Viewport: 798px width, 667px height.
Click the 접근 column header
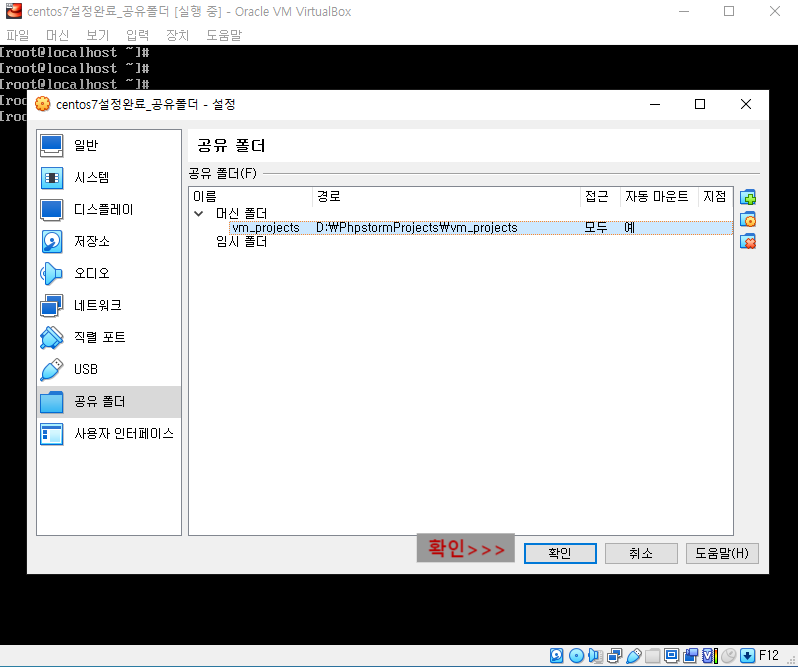(601, 196)
